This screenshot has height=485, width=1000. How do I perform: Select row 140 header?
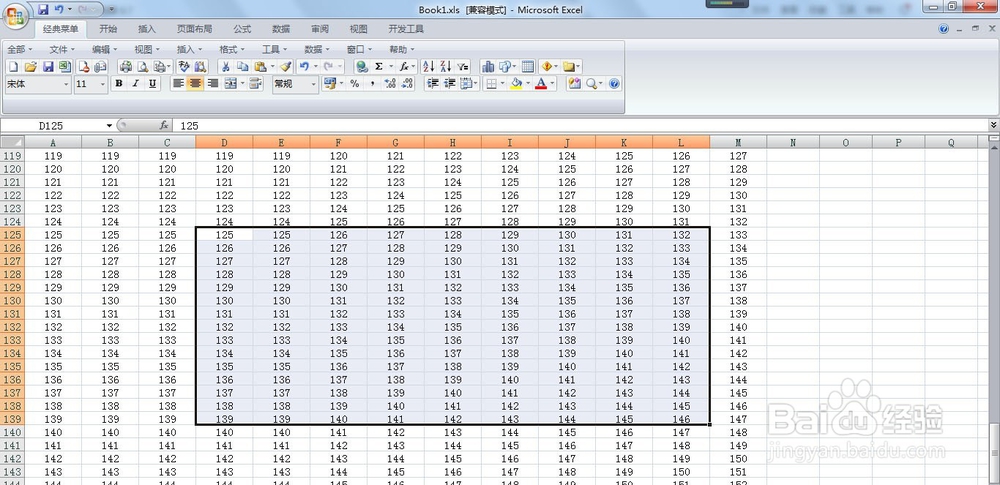tap(12, 432)
